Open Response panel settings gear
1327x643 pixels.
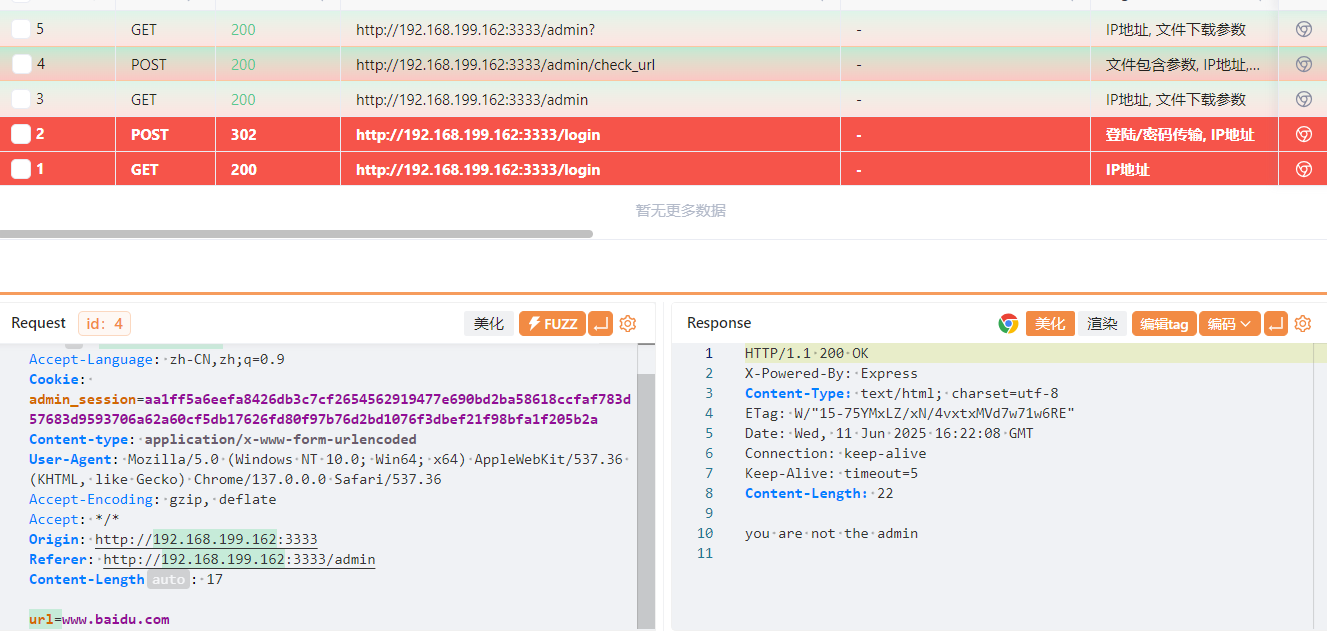point(1303,323)
